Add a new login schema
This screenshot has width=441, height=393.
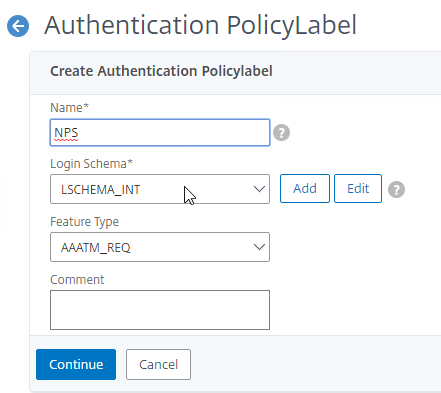[305, 188]
